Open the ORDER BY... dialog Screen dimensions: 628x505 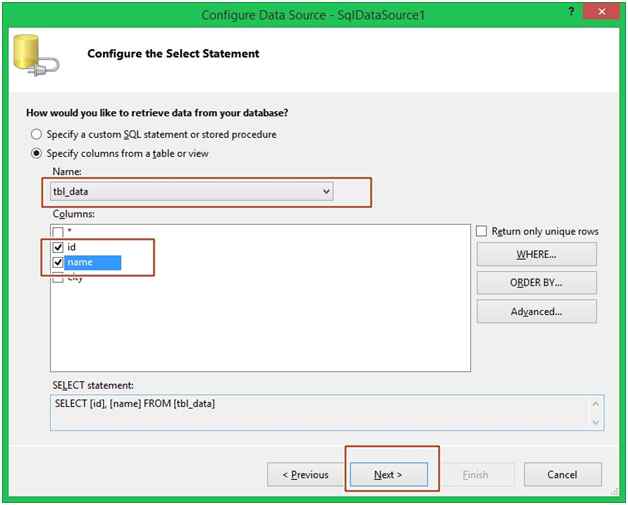(x=536, y=283)
